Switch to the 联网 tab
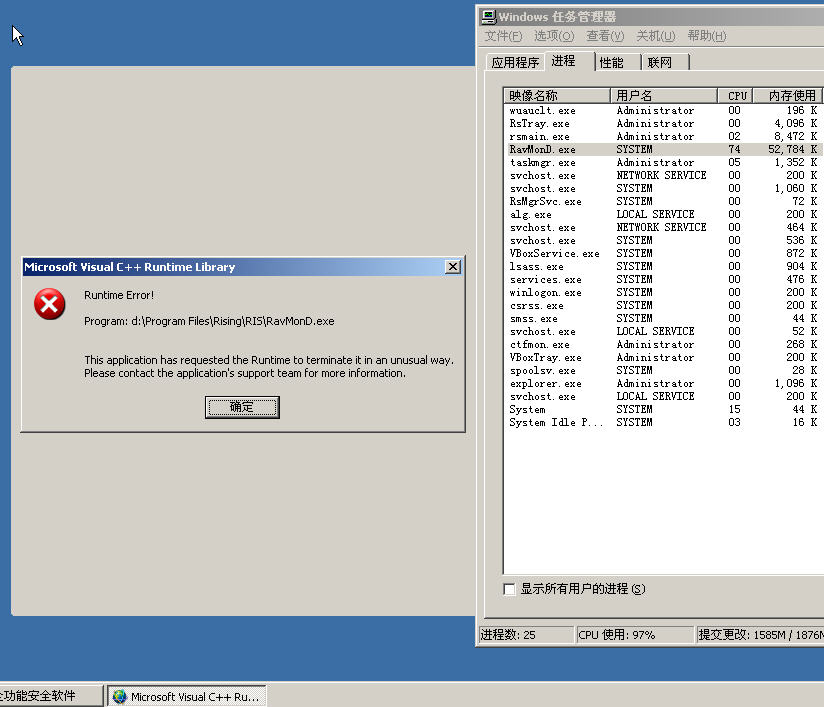Image resolution: width=824 pixels, height=707 pixels. [x=660, y=62]
